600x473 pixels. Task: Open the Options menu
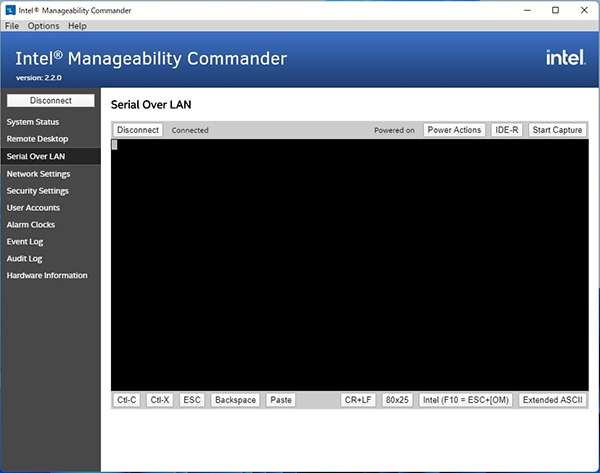point(43,26)
